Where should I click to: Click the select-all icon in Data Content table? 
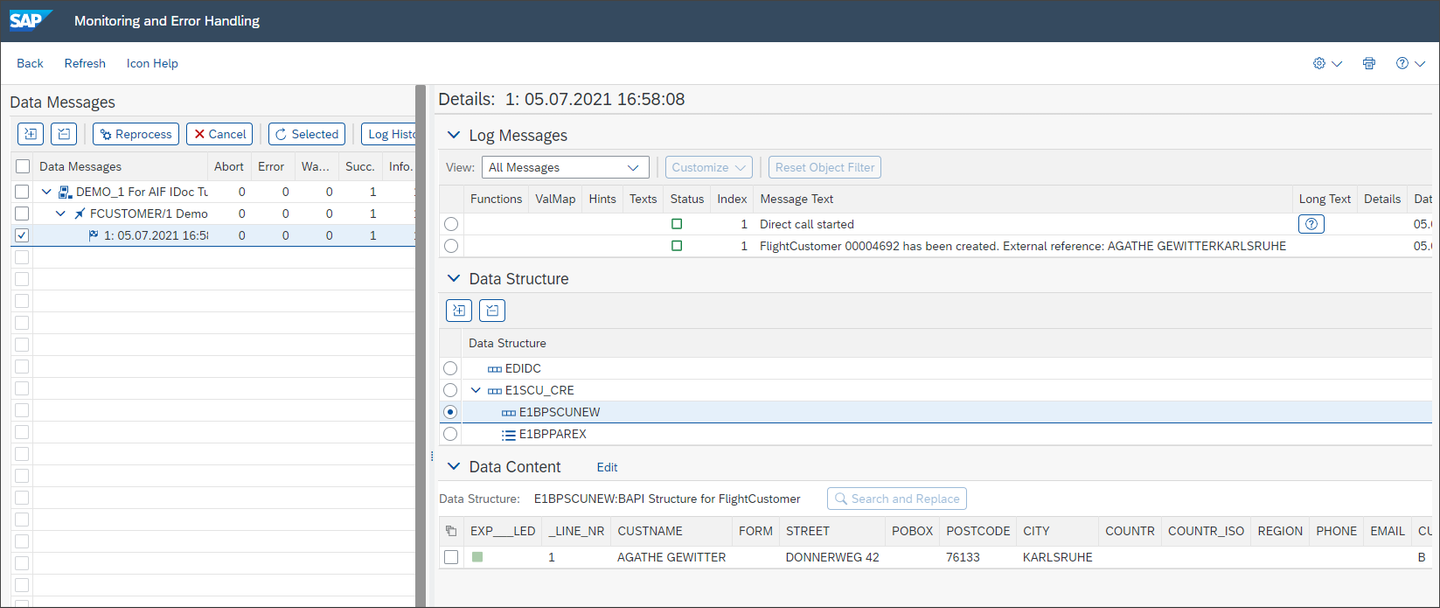(451, 531)
